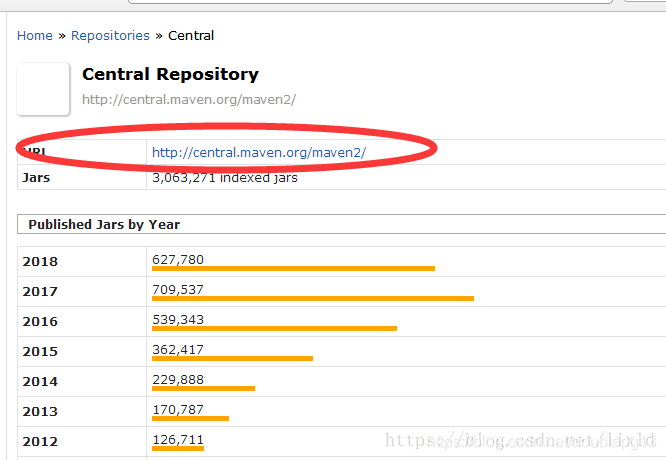Click the 126,711 jar count
This screenshot has width=666, height=460.
pos(178,440)
